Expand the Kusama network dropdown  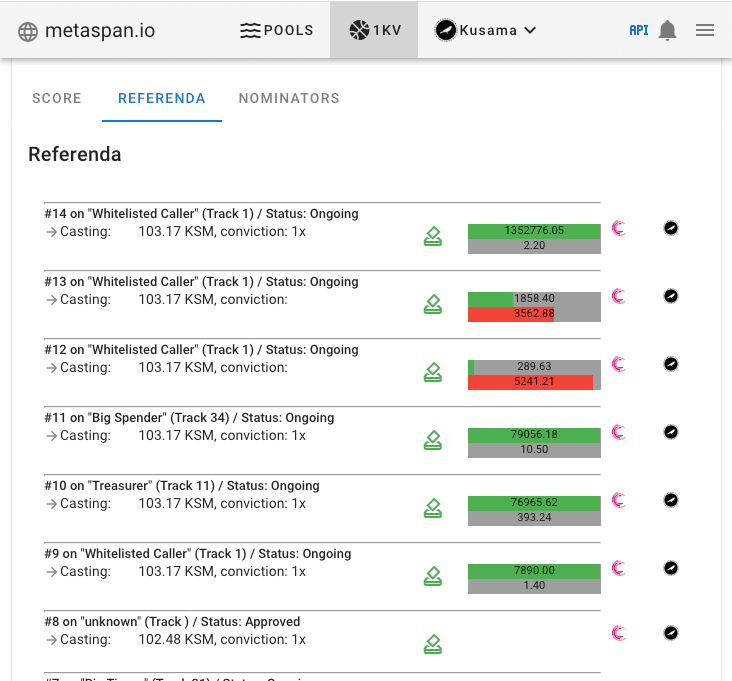tap(486, 30)
